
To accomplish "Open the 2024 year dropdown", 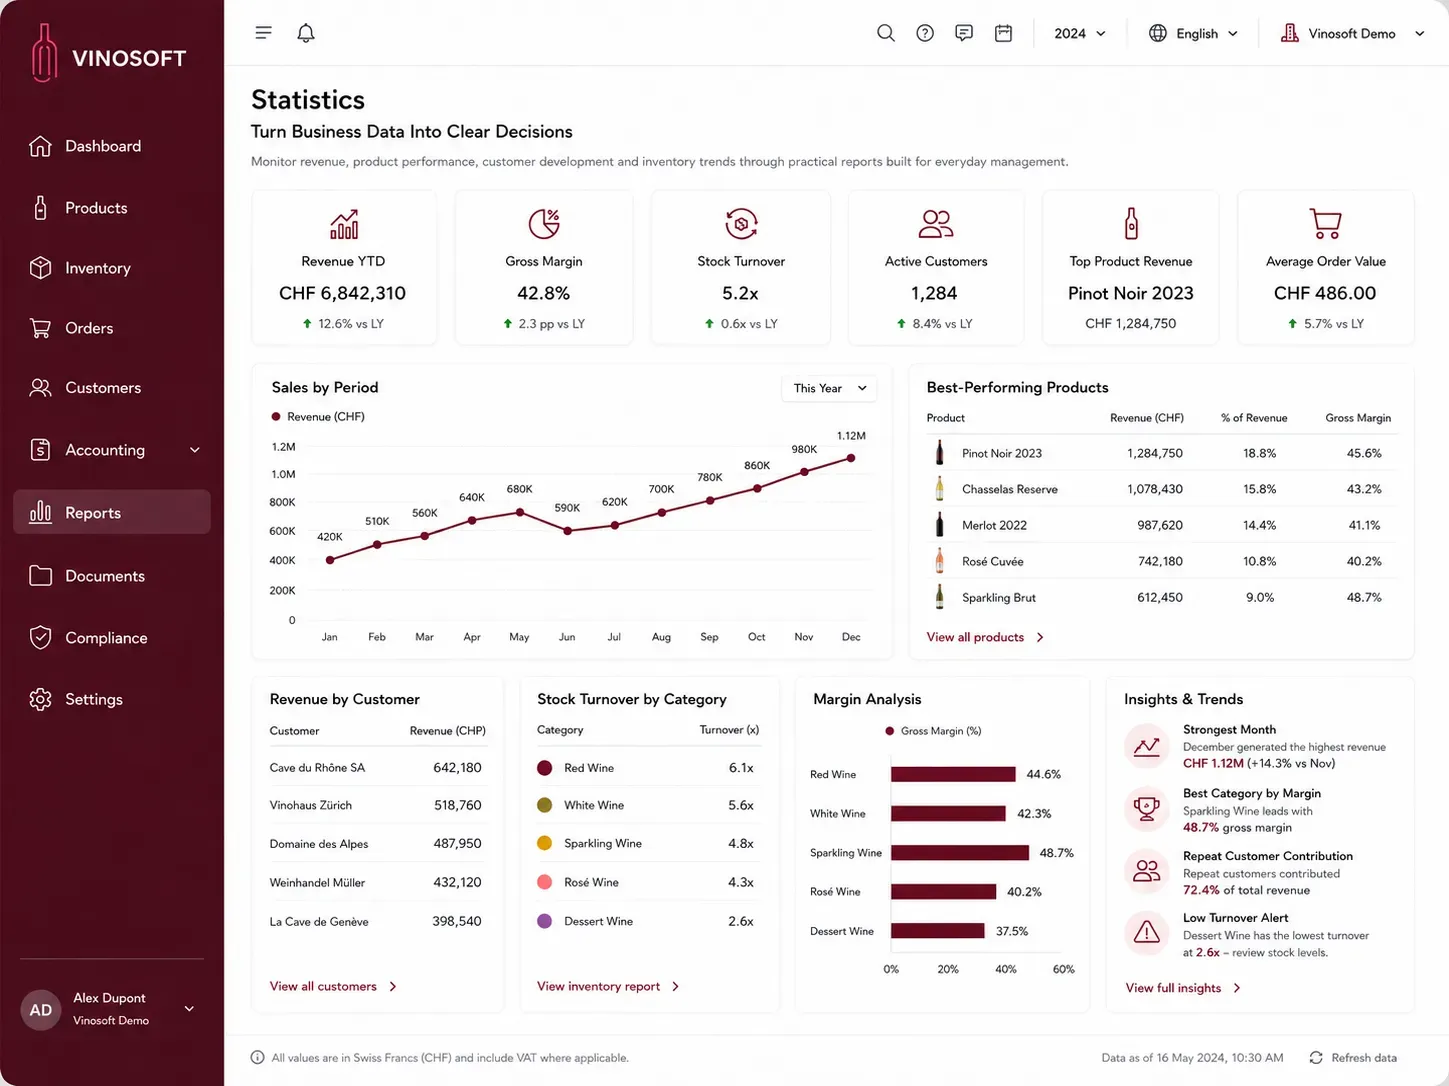I will [1080, 33].
